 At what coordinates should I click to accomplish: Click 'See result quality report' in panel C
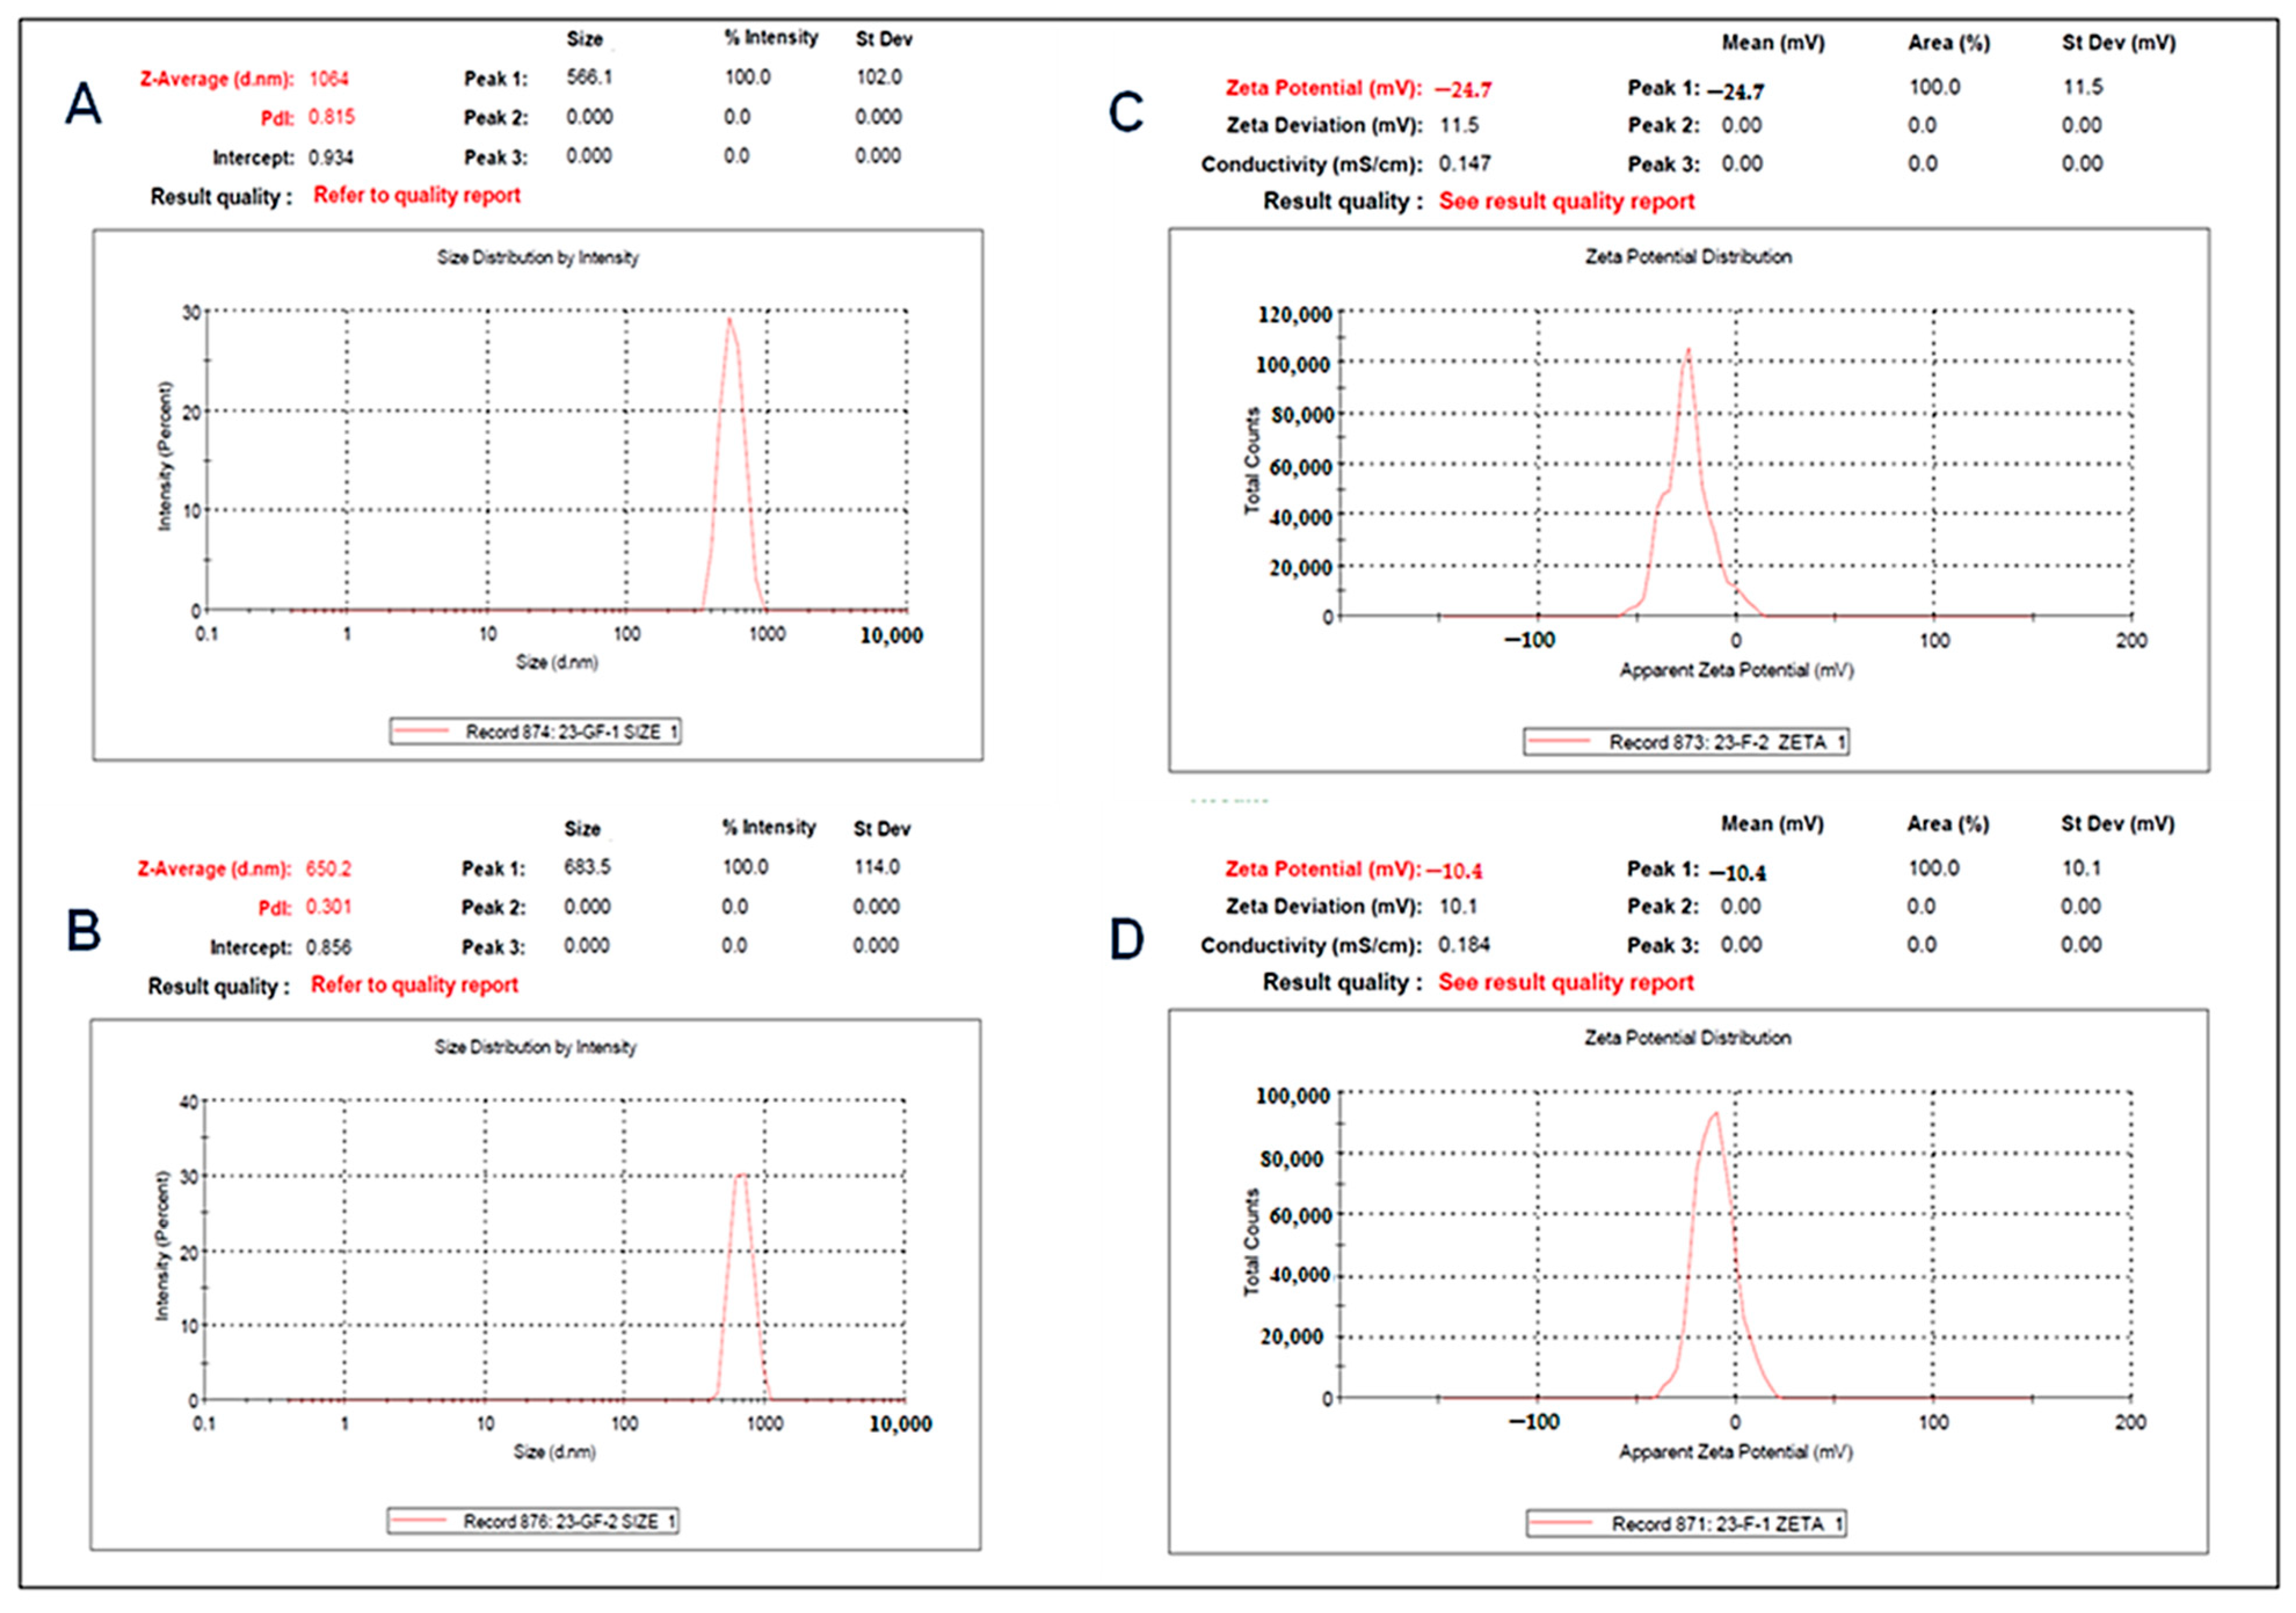[1566, 201]
